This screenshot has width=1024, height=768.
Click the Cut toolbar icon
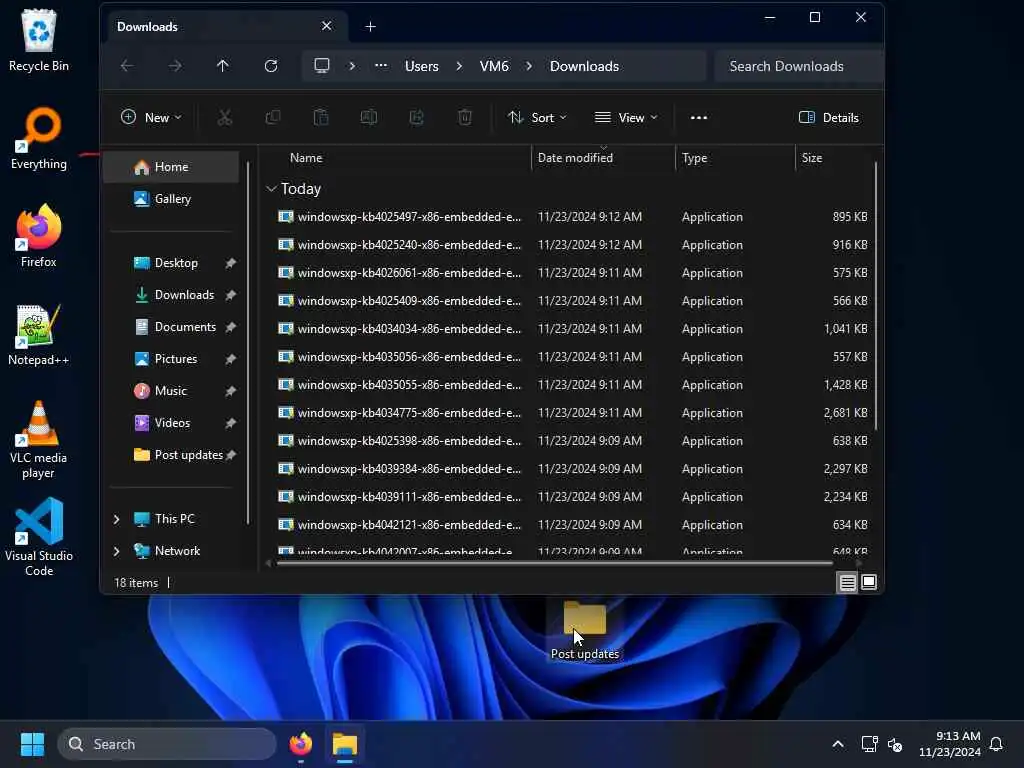pos(225,118)
